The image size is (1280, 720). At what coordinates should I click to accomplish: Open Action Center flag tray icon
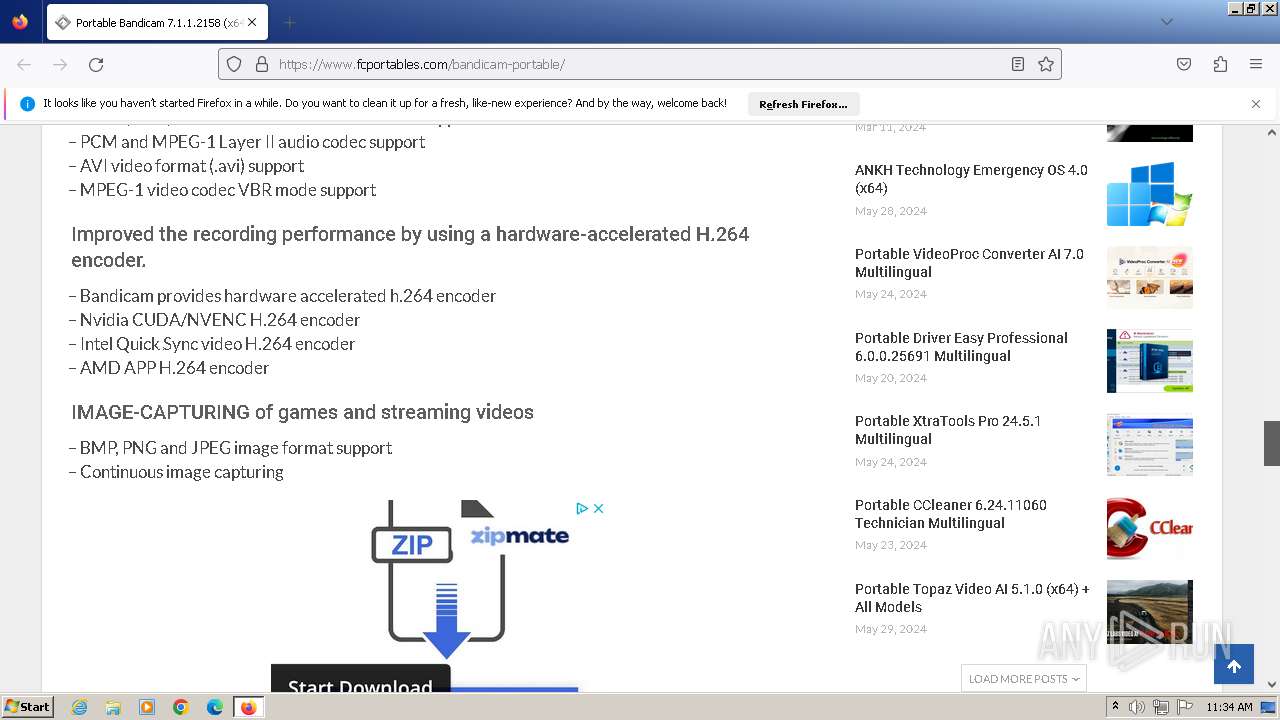point(1185,707)
